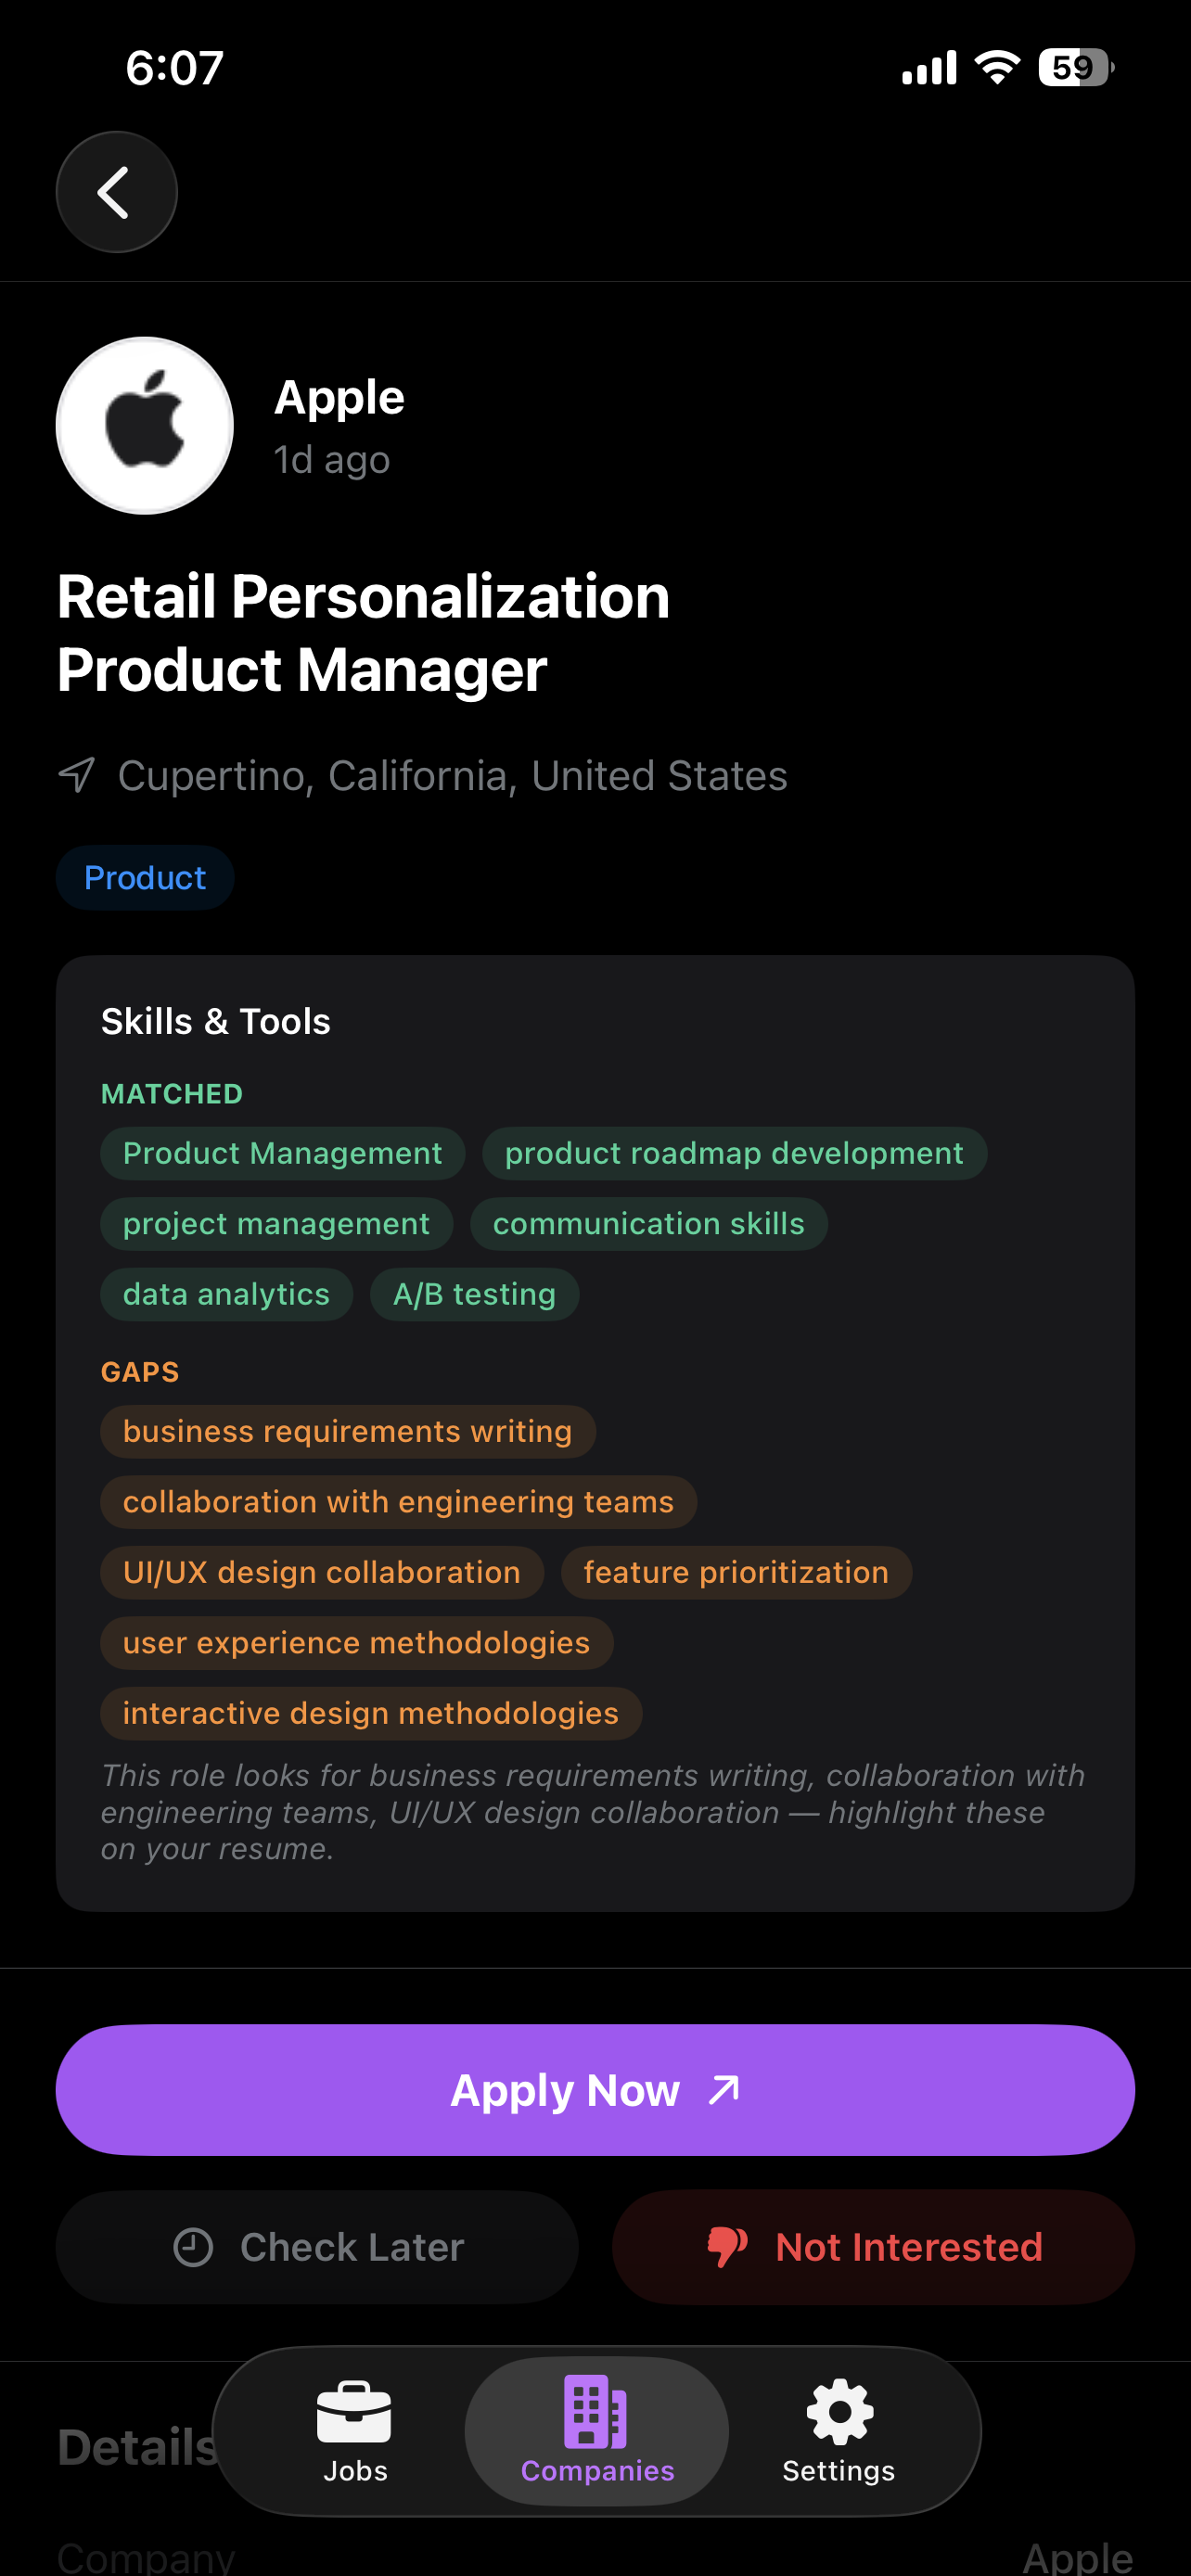The height and width of the screenshot is (2576, 1191).
Task: Select the Product category tag
Action: (145, 878)
